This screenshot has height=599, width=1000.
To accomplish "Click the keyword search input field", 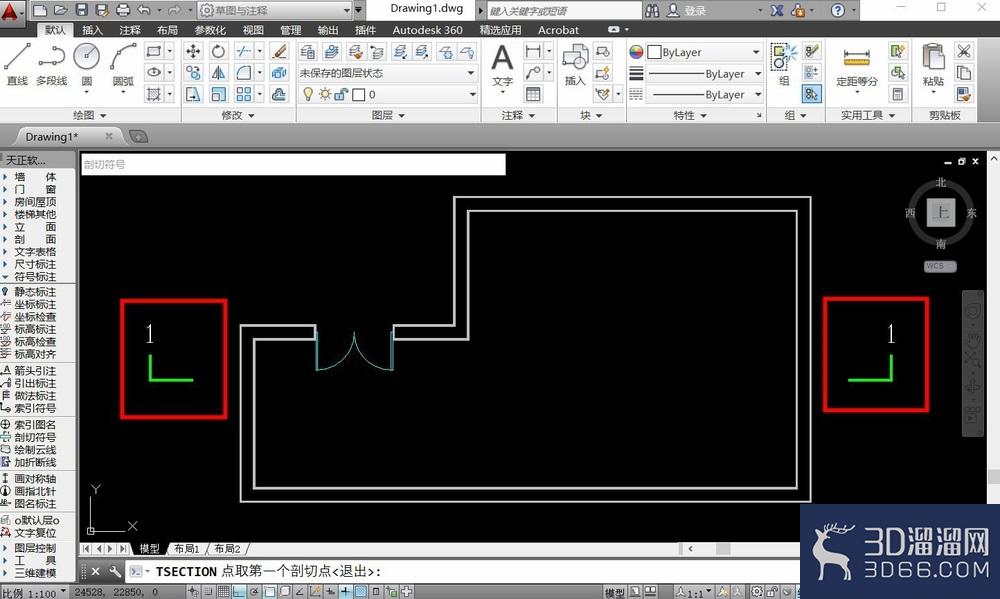I will pos(564,10).
